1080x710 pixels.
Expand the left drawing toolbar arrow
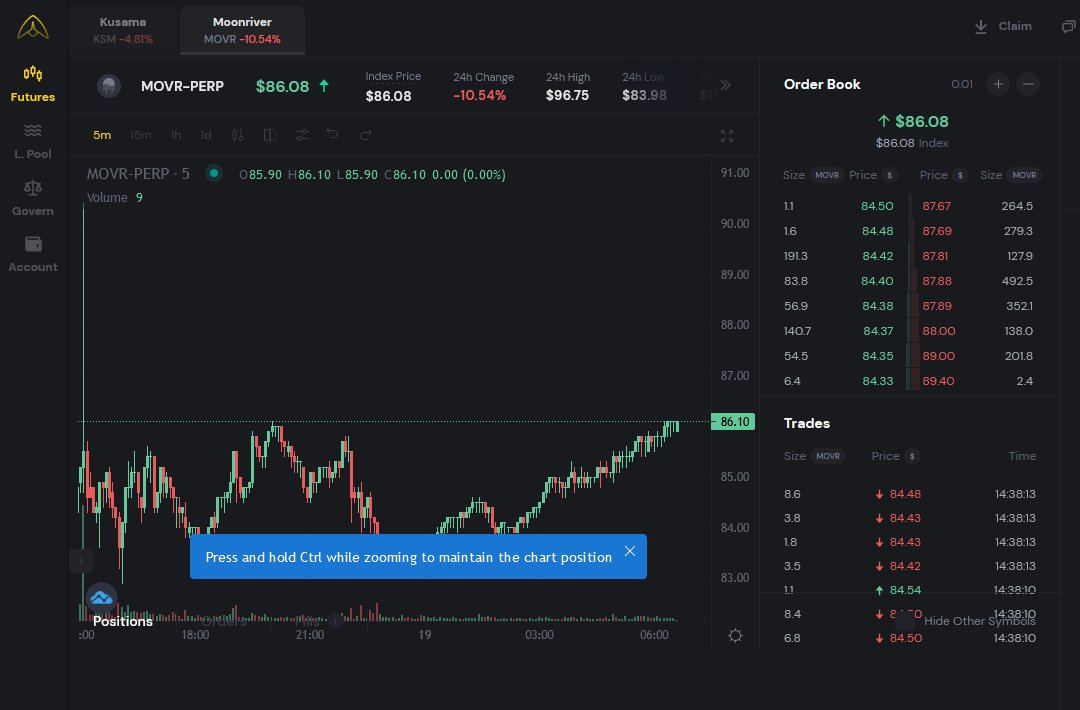click(81, 561)
